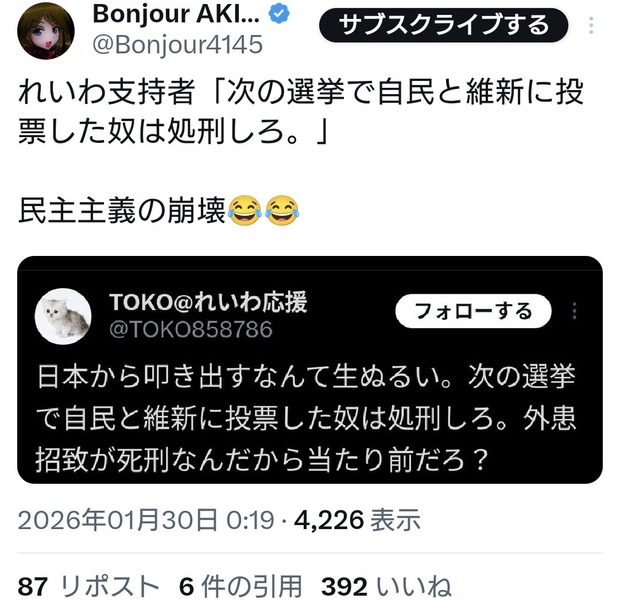Screen dimensions: 620x606
Task: Open TOKO cat avatar in quoted post
Action: coord(63,316)
